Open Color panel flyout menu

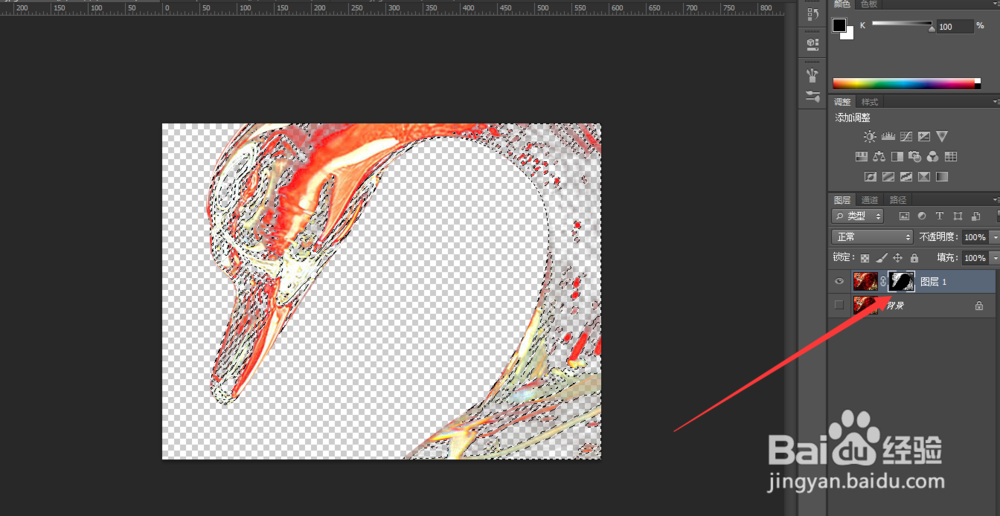click(x=996, y=4)
